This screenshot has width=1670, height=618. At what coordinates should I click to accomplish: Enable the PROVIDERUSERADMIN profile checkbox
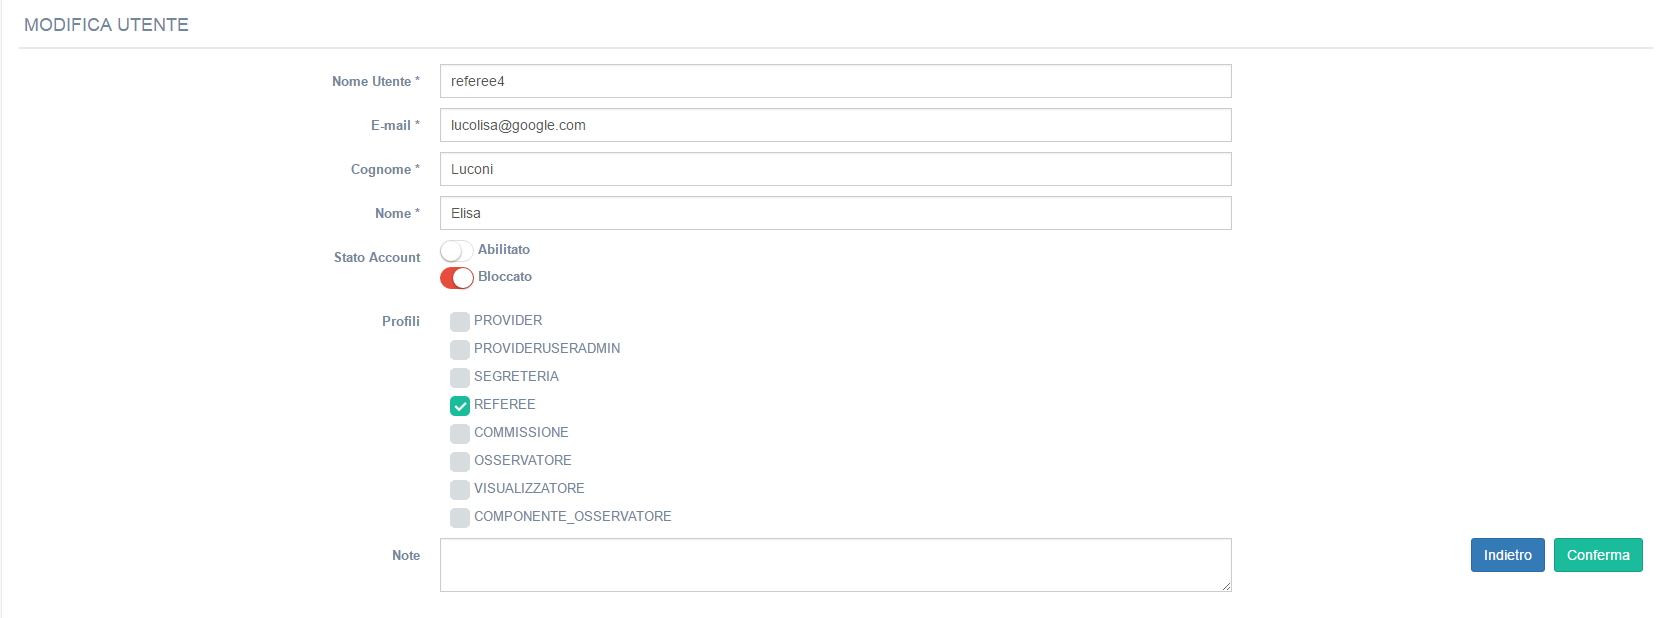pyautogui.click(x=460, y=349)
